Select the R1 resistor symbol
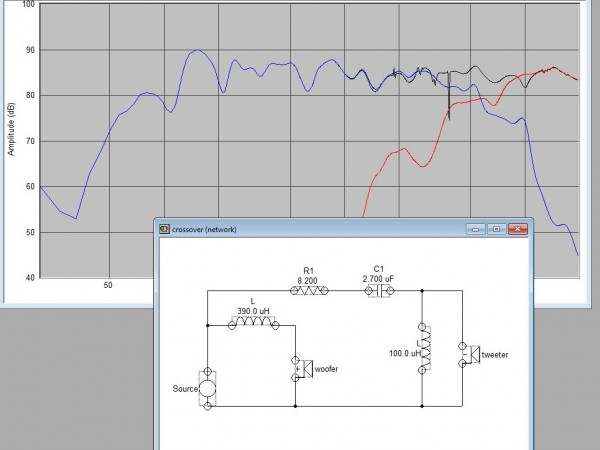Image resolution: width=600 pixels, height=450 pixels. click(x=307, y=291)
